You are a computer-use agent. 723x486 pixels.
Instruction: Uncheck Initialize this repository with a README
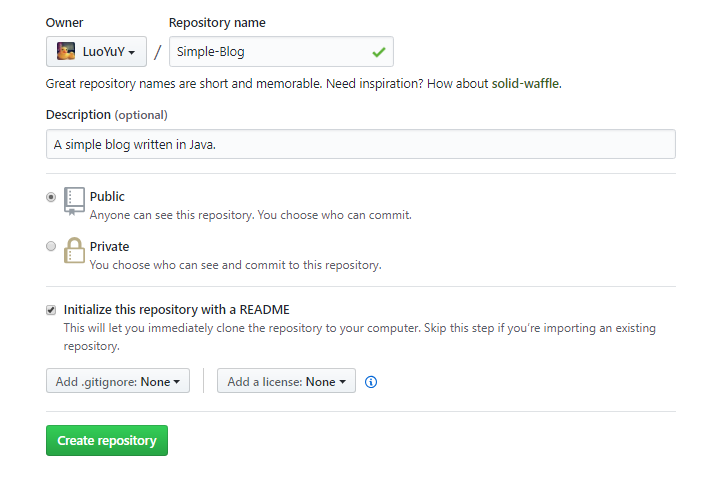click(x=51, y=310)
